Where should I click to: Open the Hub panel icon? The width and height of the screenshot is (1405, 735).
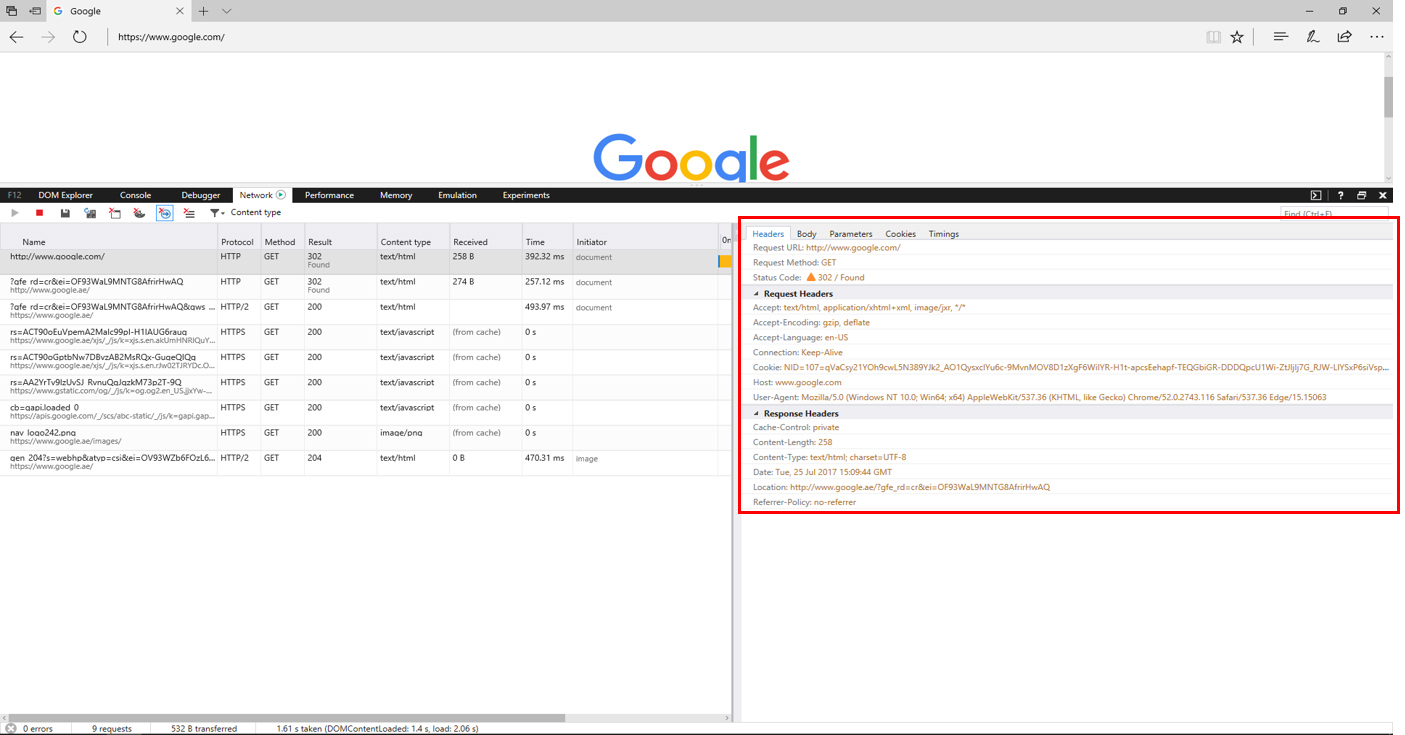1280,37
